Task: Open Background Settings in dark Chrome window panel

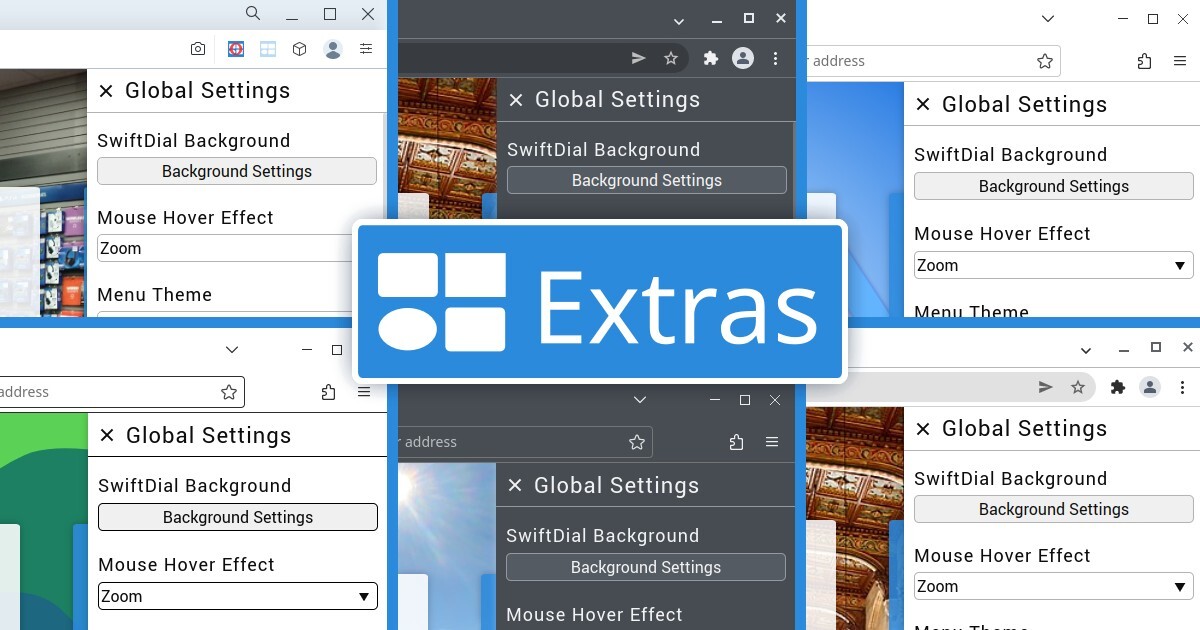Action: 647,180
